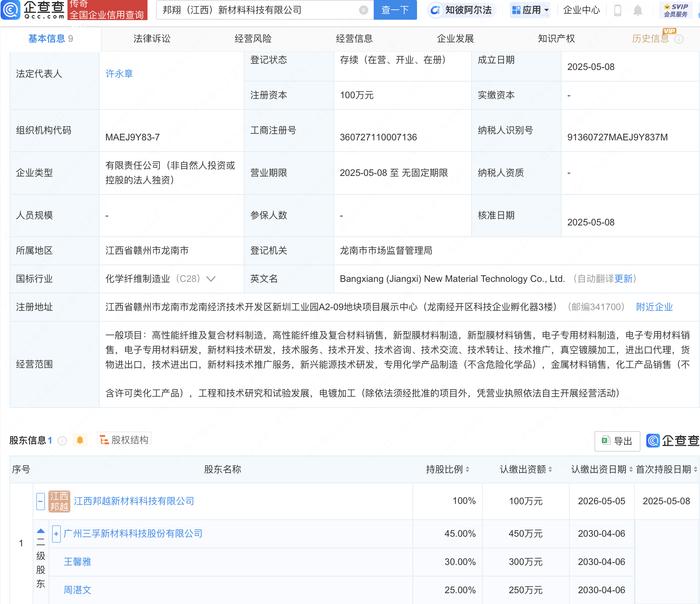
Task: Switch to the 经营信息 tab
Action: 354,39
